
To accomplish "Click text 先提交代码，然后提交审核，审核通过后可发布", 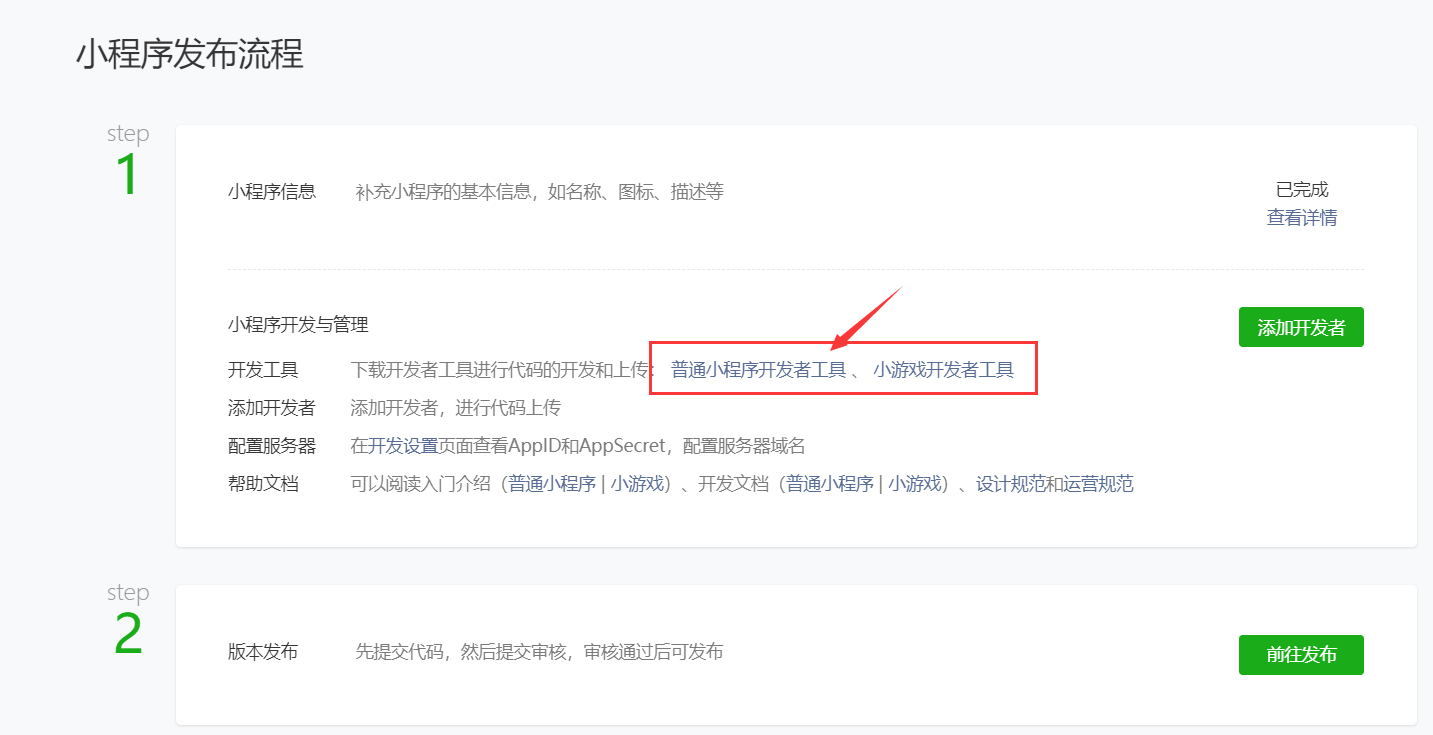I will [539, 652].
